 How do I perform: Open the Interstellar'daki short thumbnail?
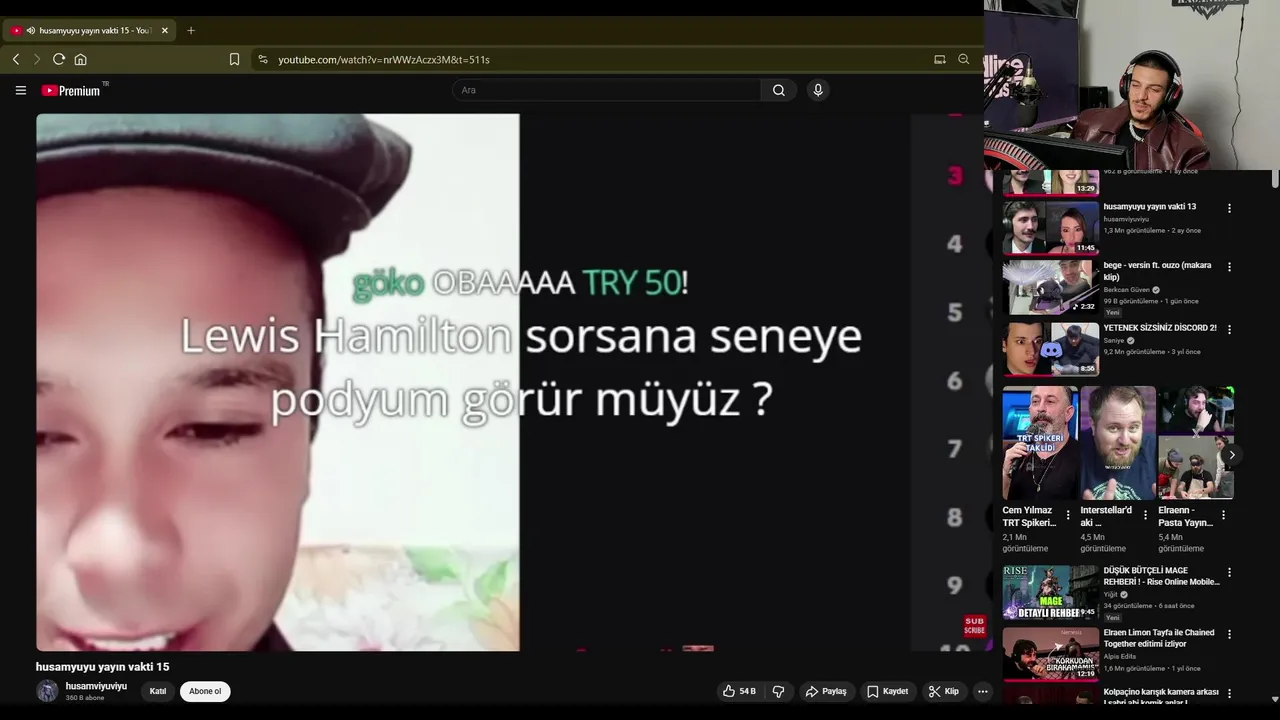pyautogui.click(x=1118, y=443)
